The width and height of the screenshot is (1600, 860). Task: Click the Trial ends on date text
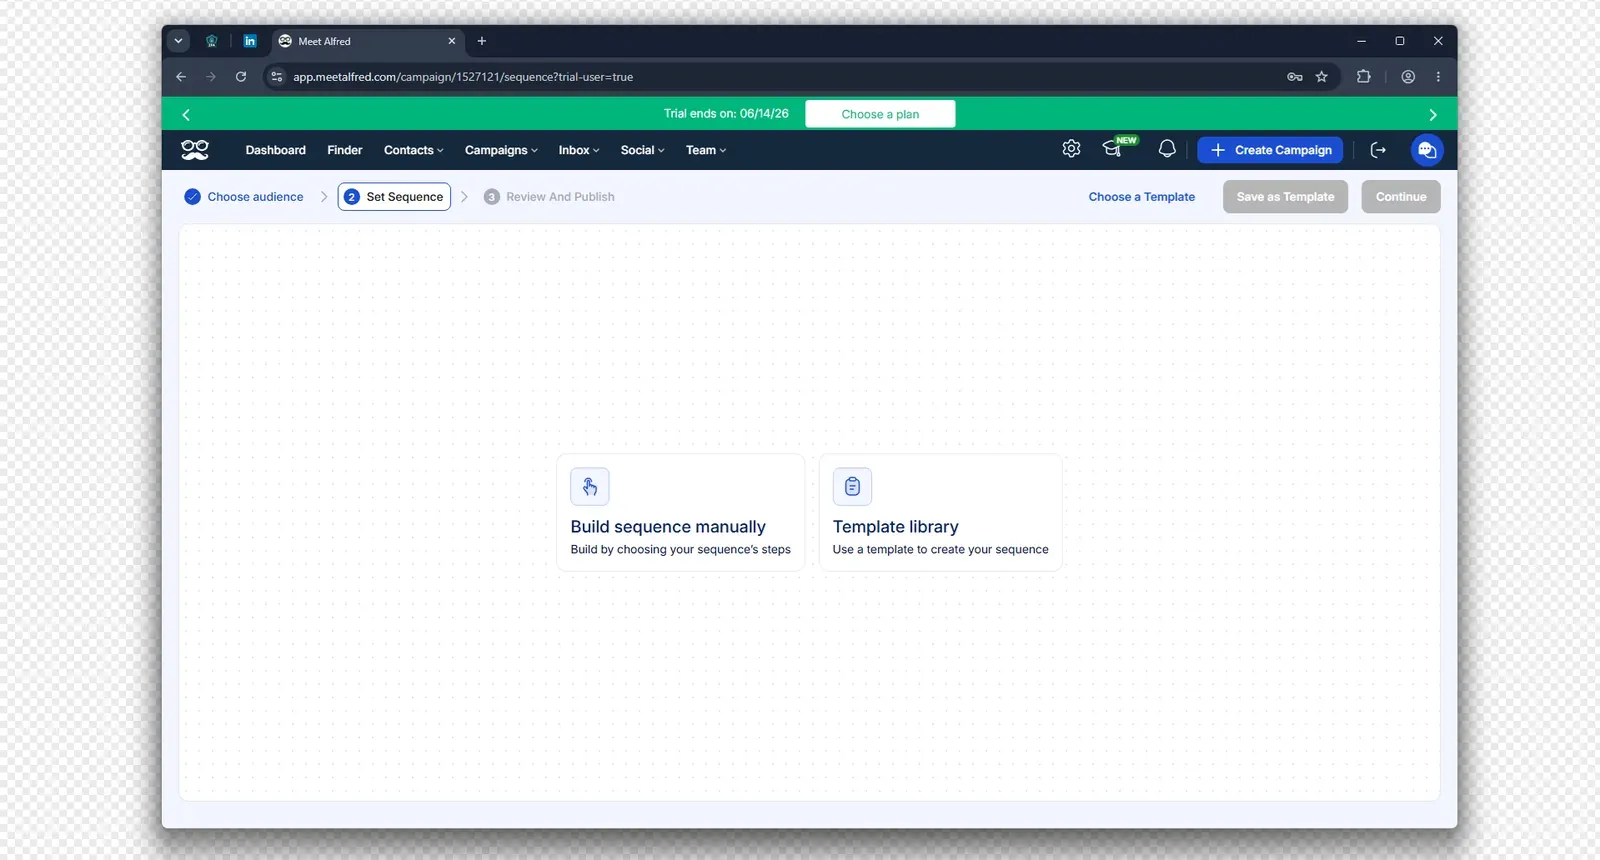pyautogui.click(x=726, y=114)
